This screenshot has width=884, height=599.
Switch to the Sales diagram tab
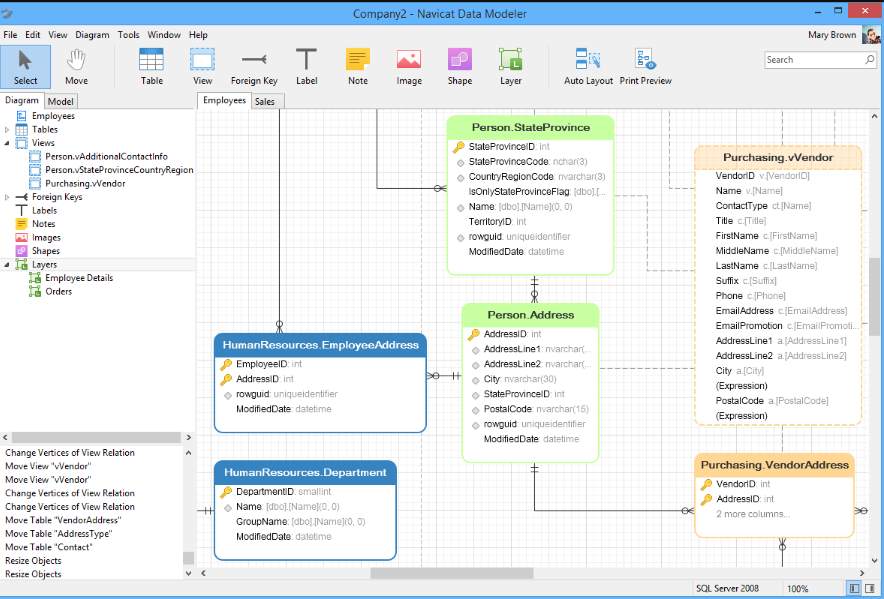click(266, 101)
